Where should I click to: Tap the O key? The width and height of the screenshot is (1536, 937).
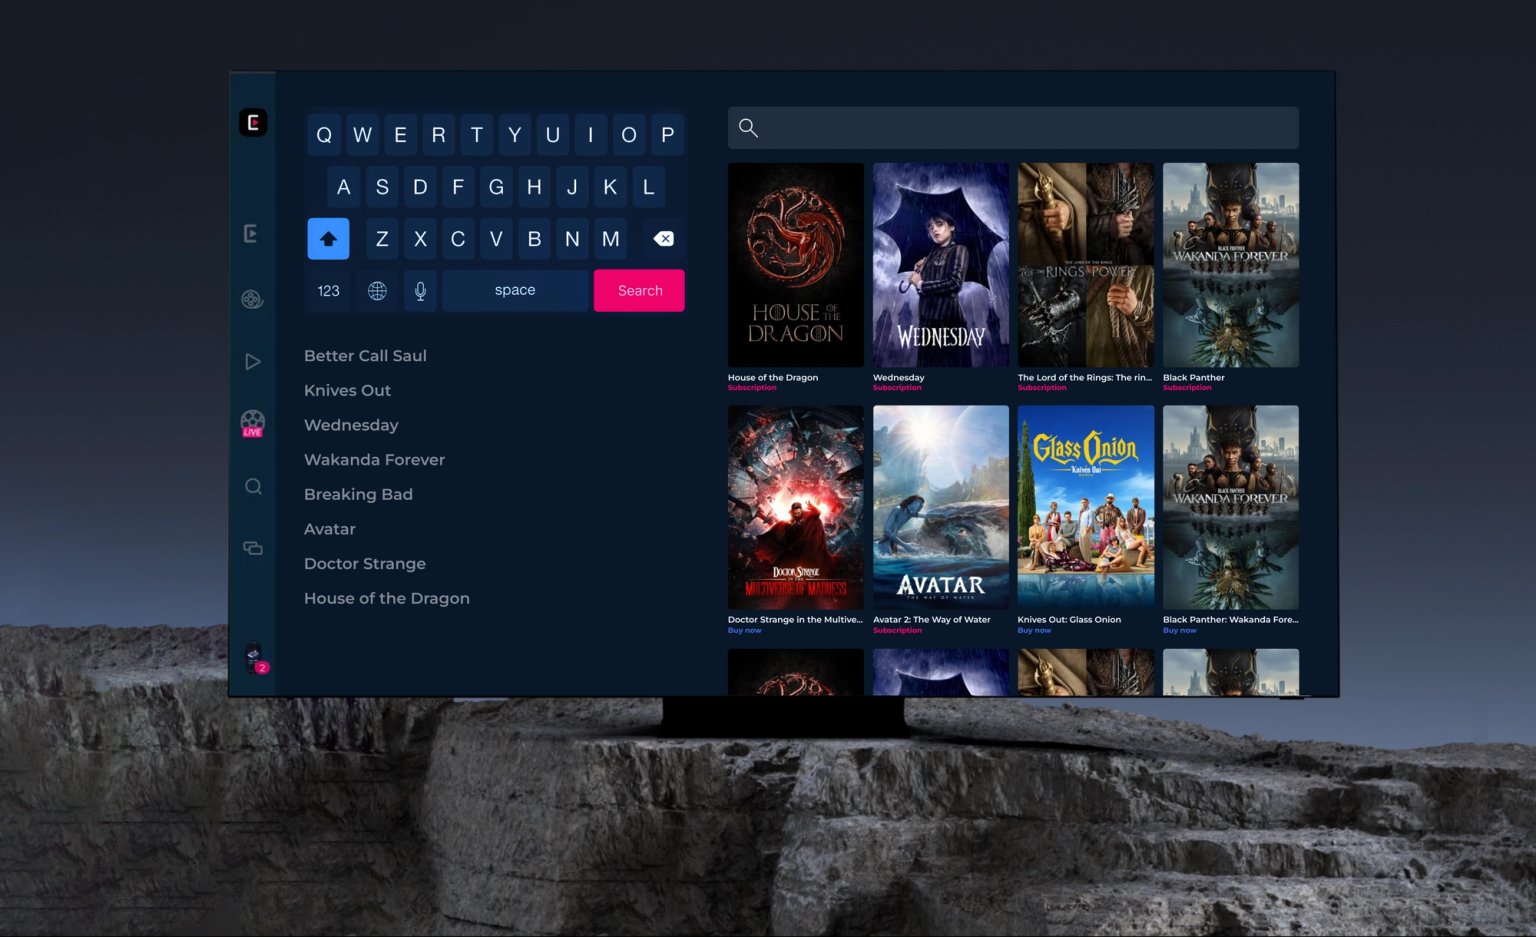click(629, 135)
